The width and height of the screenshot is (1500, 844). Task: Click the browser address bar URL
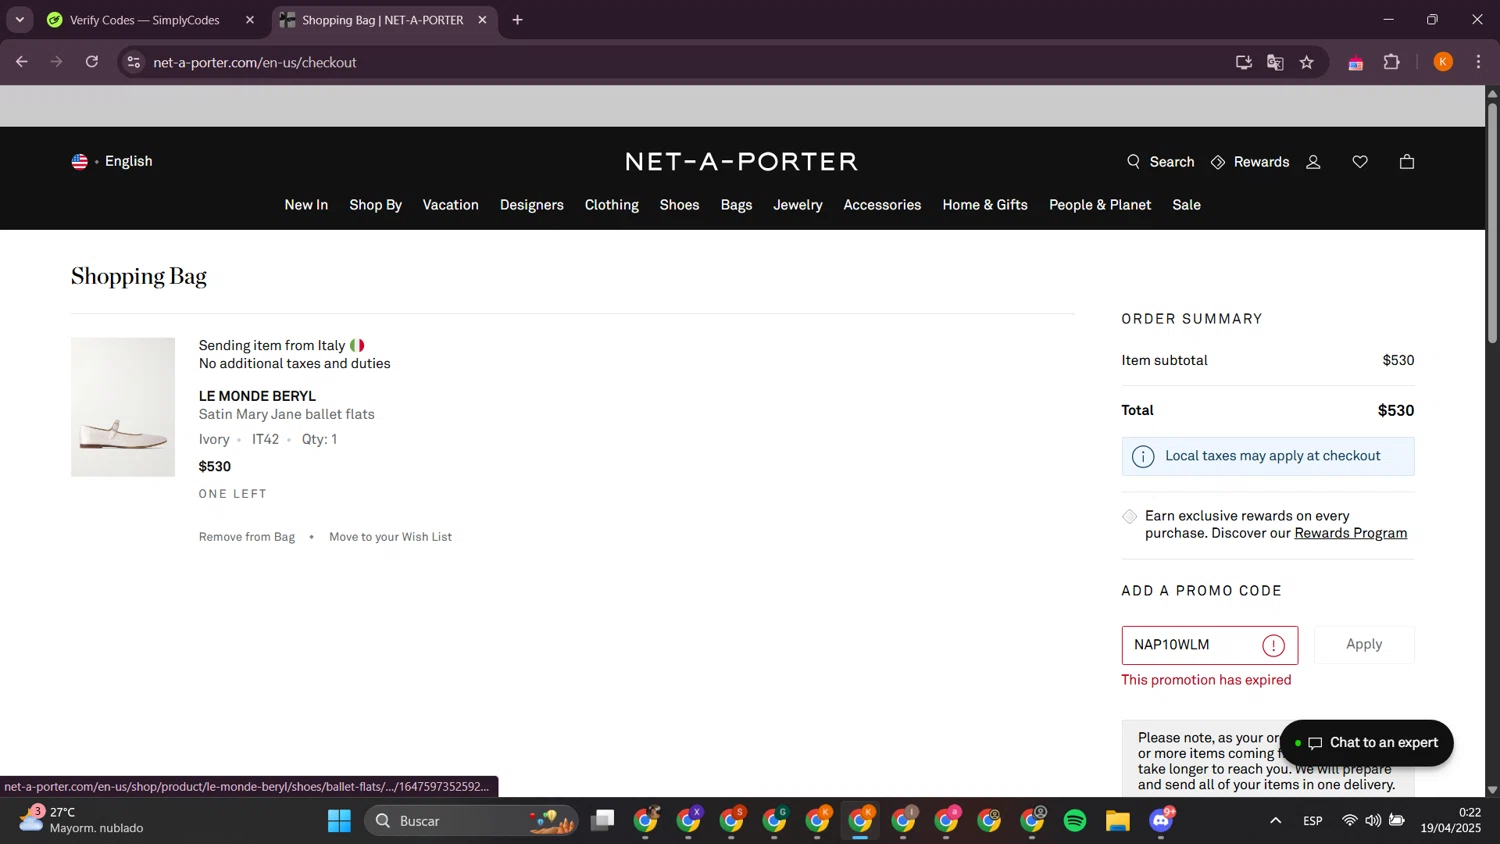[254, 62]
